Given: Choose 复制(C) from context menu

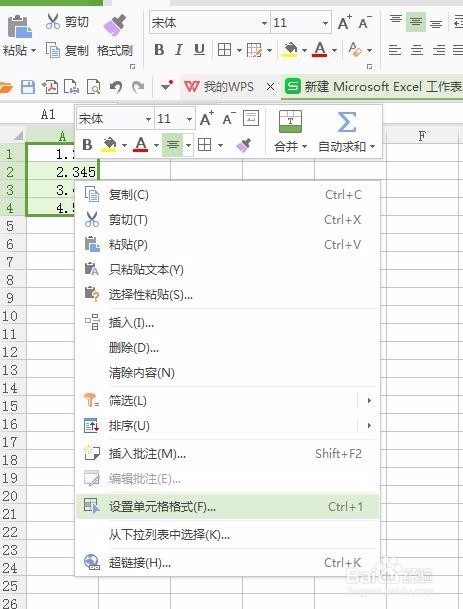Looking at the screenshot, I should (227, 195).
